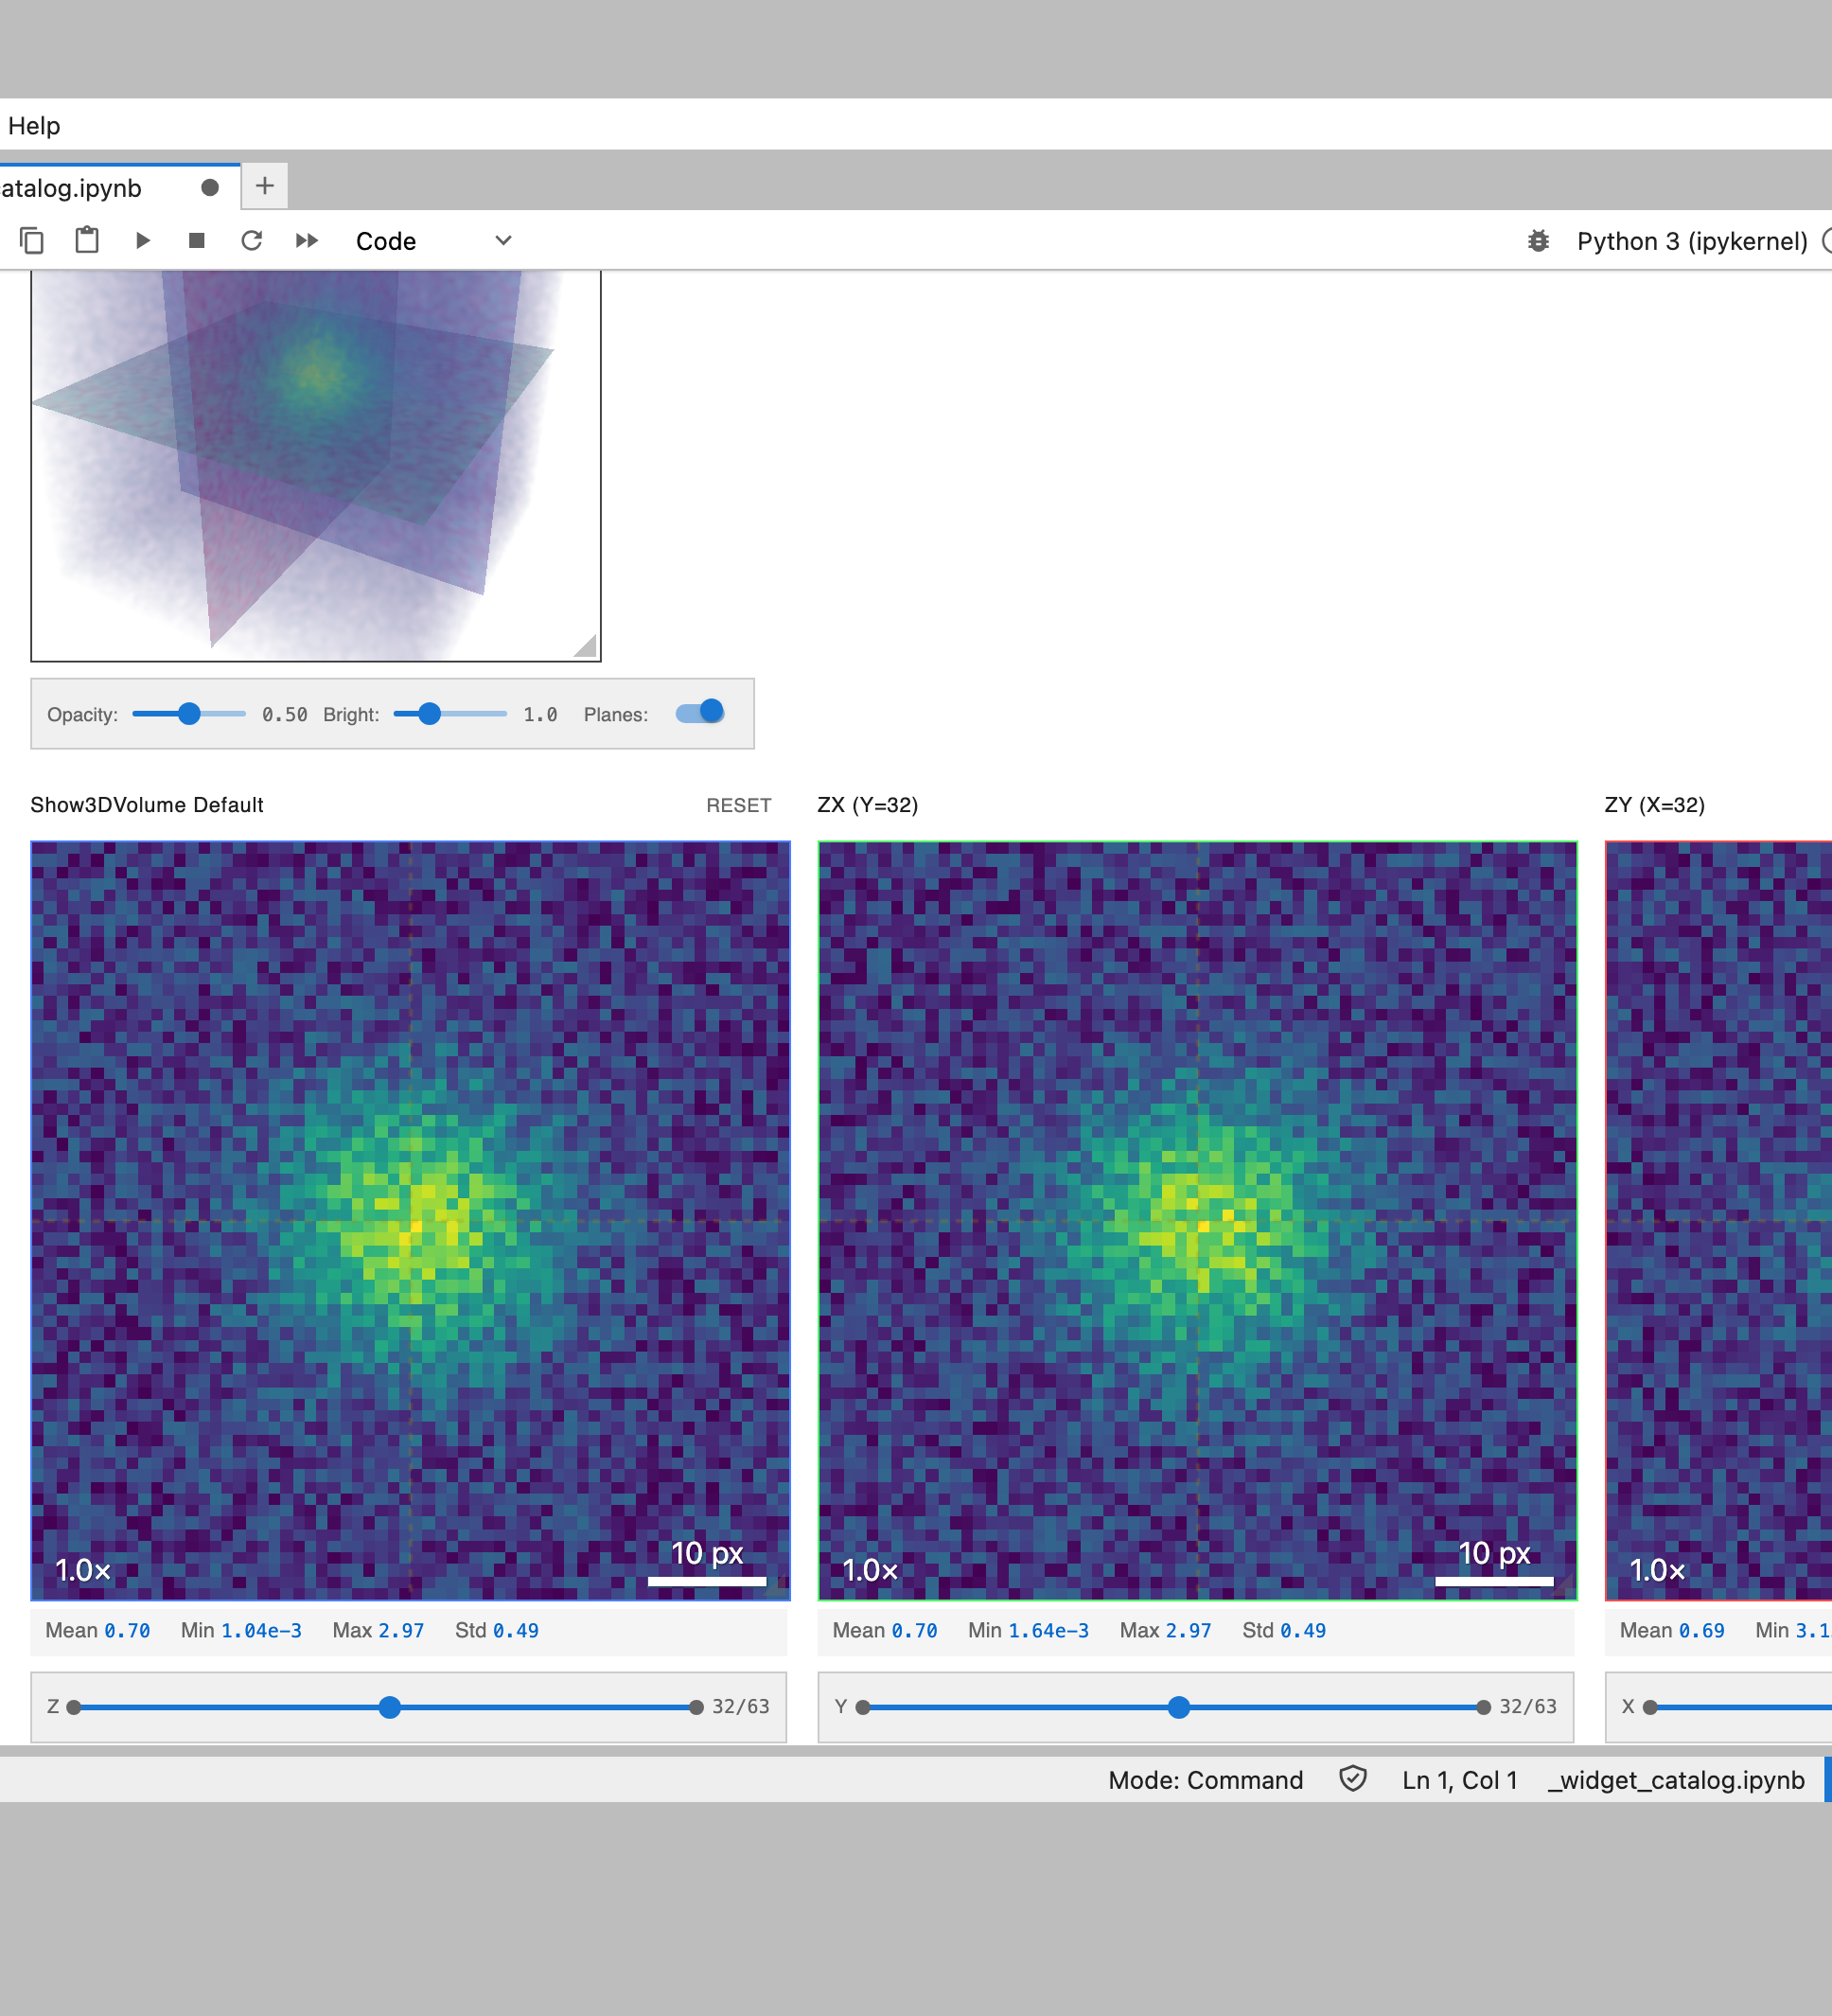This screenshot has width=1832, height=2016.
Task: Click the Bright slider handle
Action: 429,714
